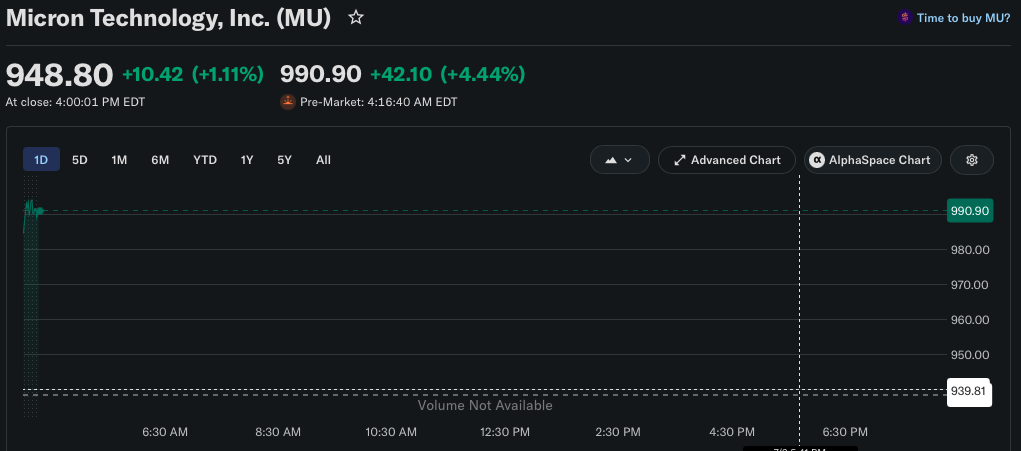The height and width of the screenshot is (451, 1021).
Task: Click the Volume Not Available label
Action: (485, 405)
